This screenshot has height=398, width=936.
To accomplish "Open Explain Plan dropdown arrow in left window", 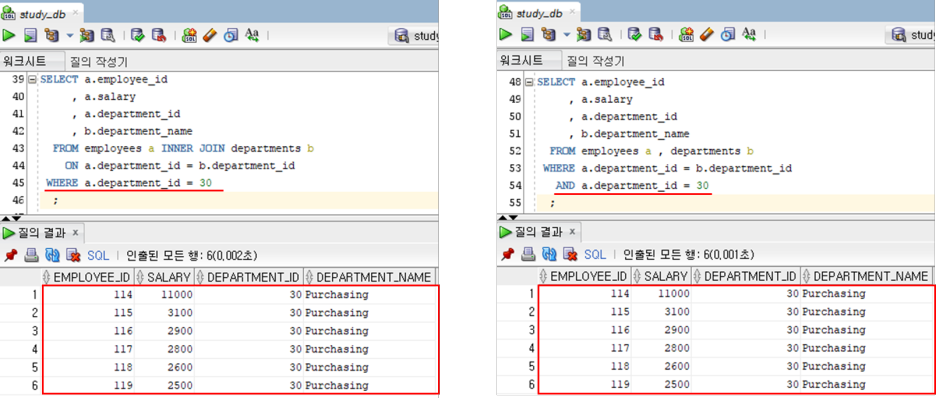I will click(69, 35).
